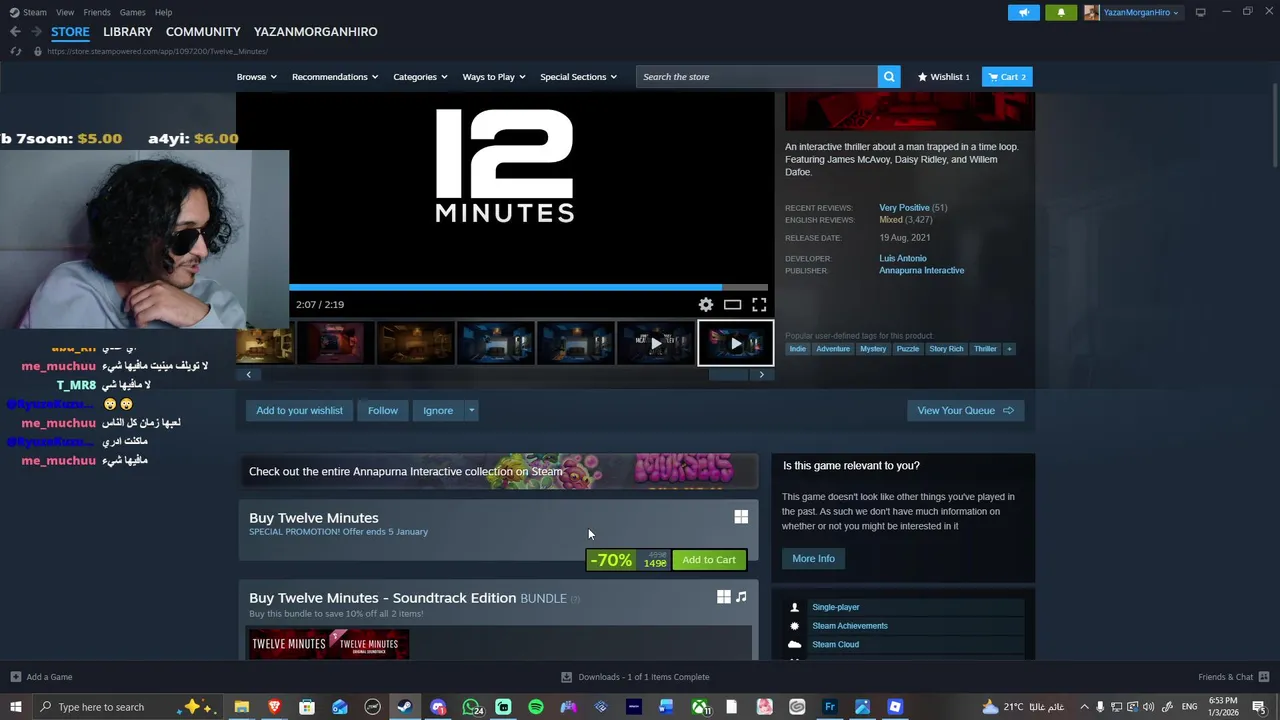Open the notifications bell

pyautogui.click(x=1061, y=12)
